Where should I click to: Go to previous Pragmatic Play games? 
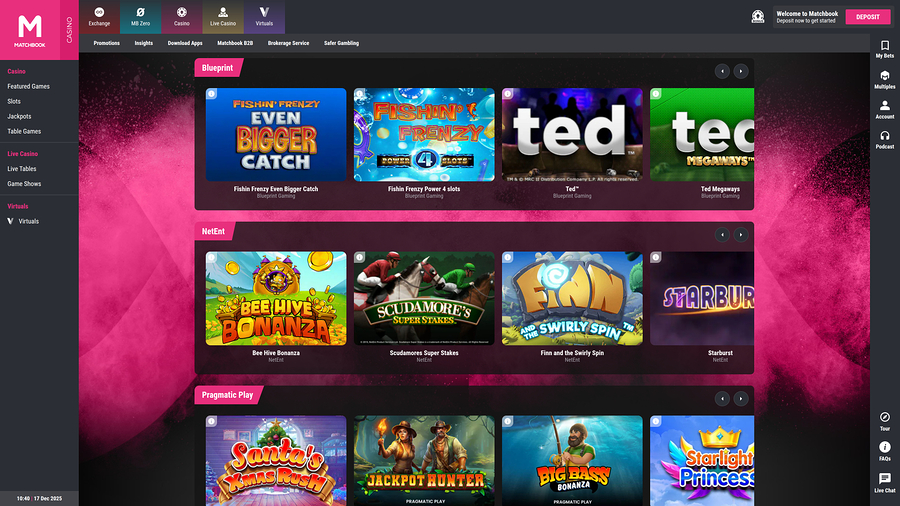point(722,398)
